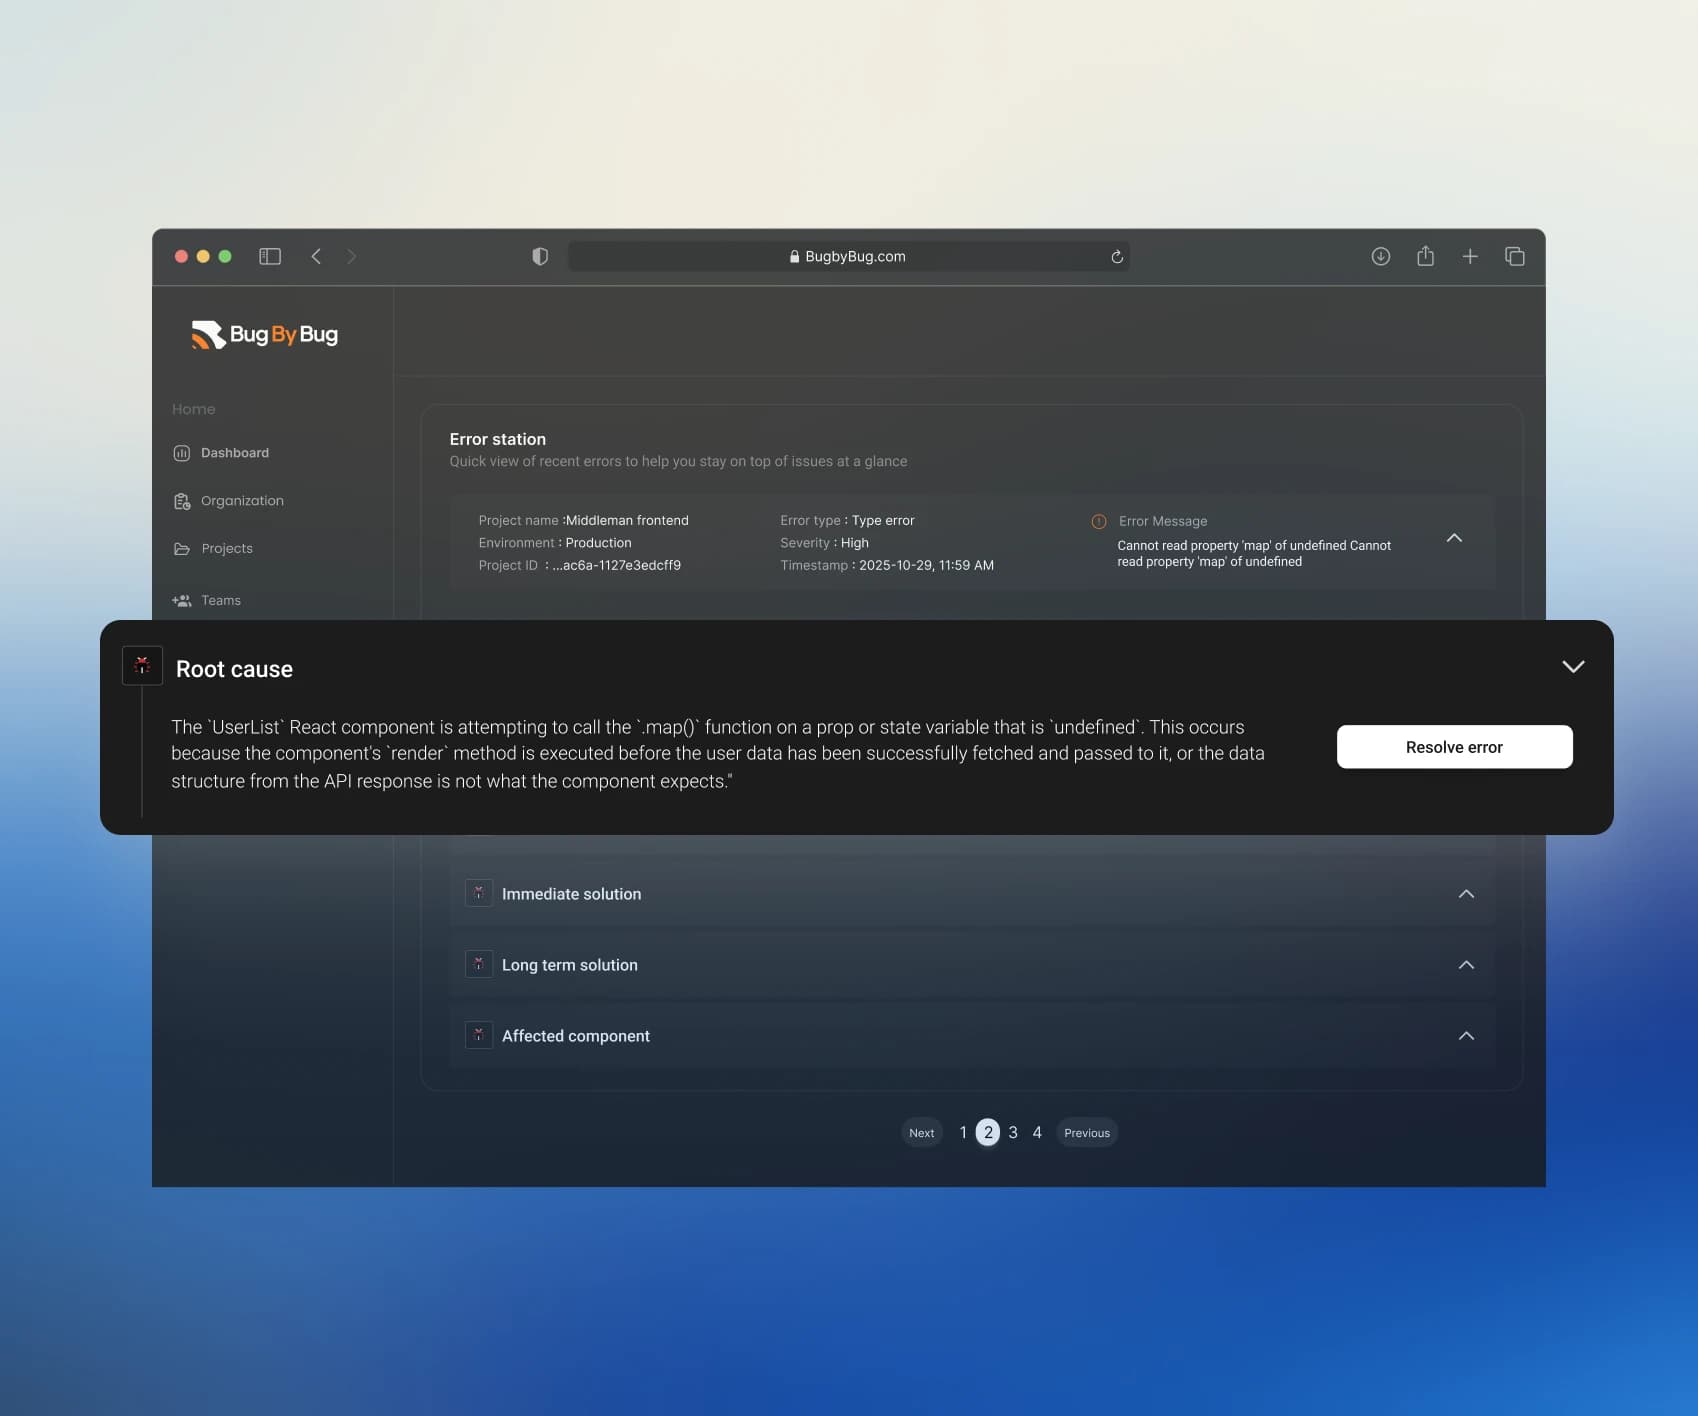Click the Root cause bug icon
1698x1416 pixels.
(x=142, y=666)
